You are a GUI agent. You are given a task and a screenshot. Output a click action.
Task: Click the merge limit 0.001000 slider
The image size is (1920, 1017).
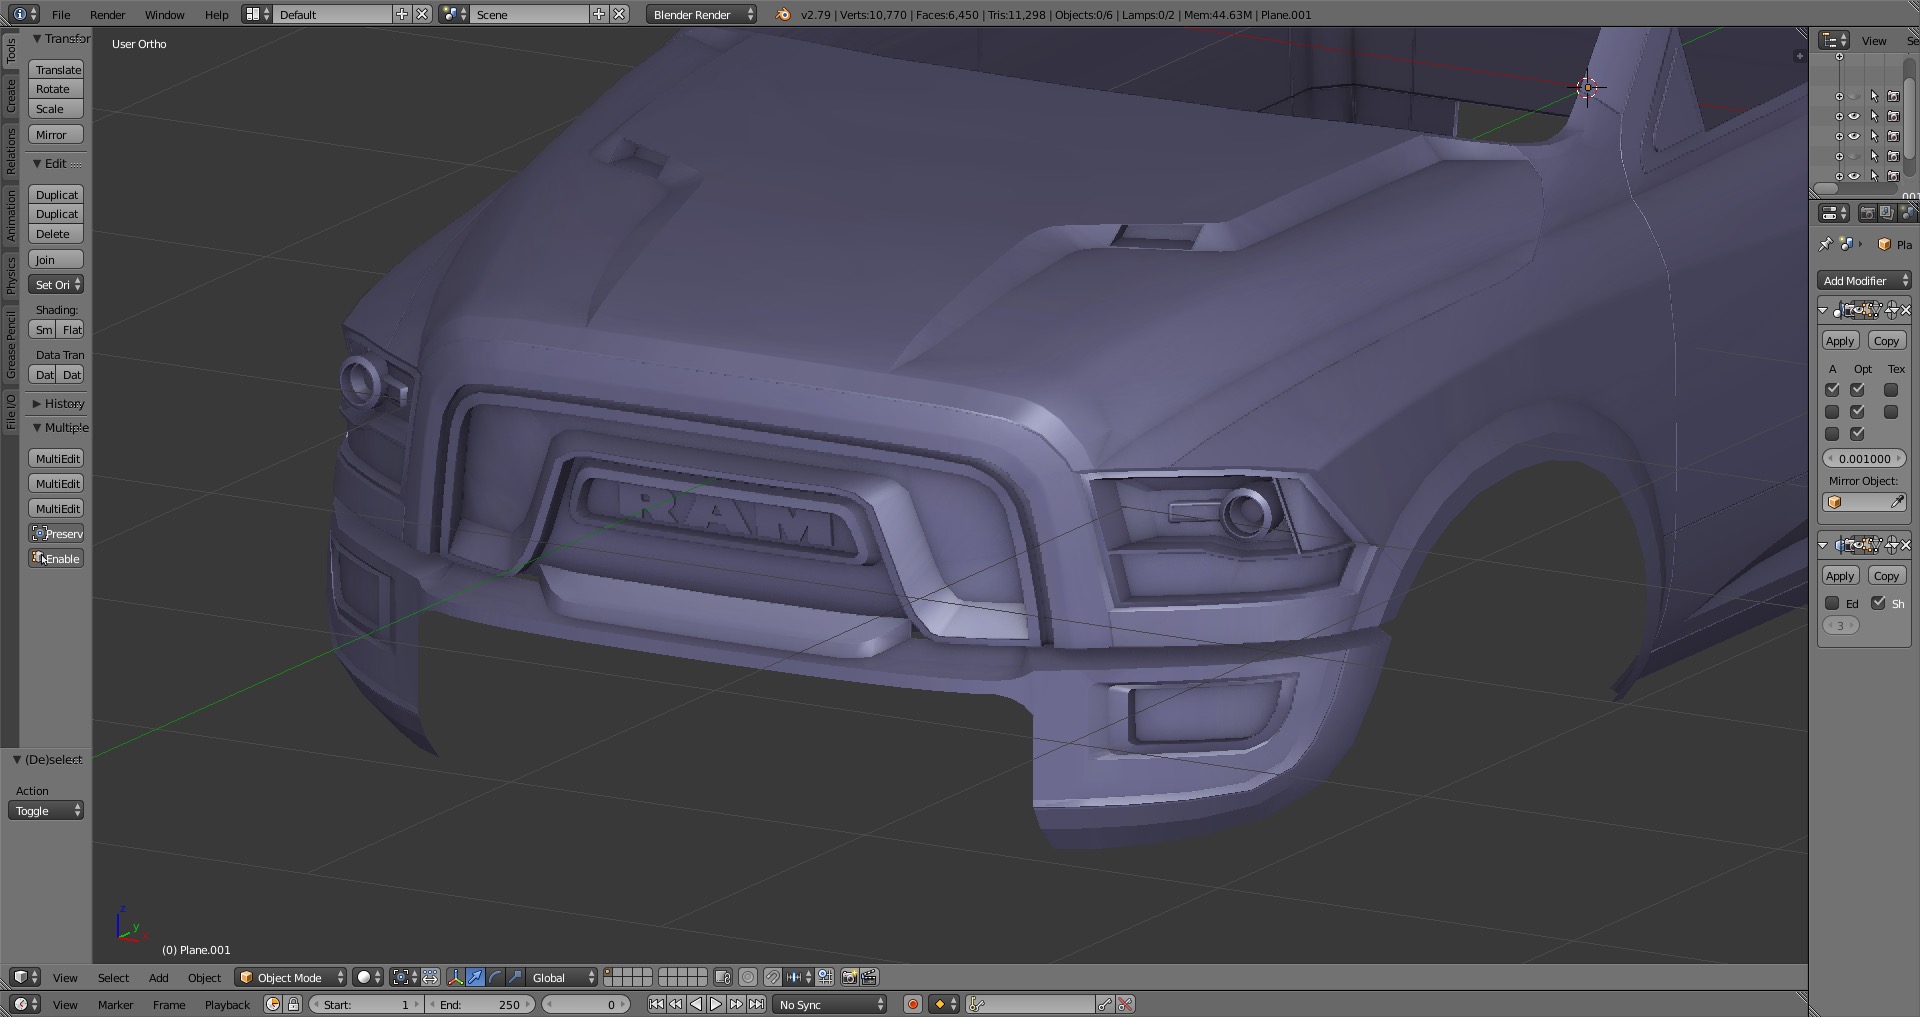tap(1864, 459)
